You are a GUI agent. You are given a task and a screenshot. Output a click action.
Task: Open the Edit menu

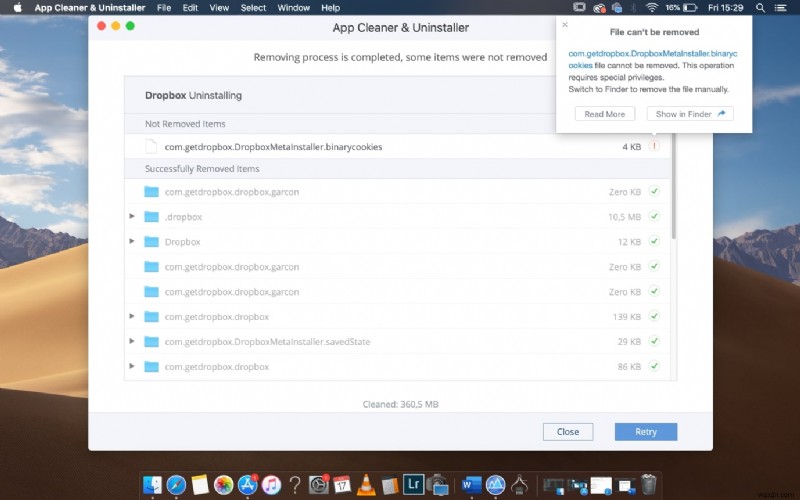click(190, 8)
